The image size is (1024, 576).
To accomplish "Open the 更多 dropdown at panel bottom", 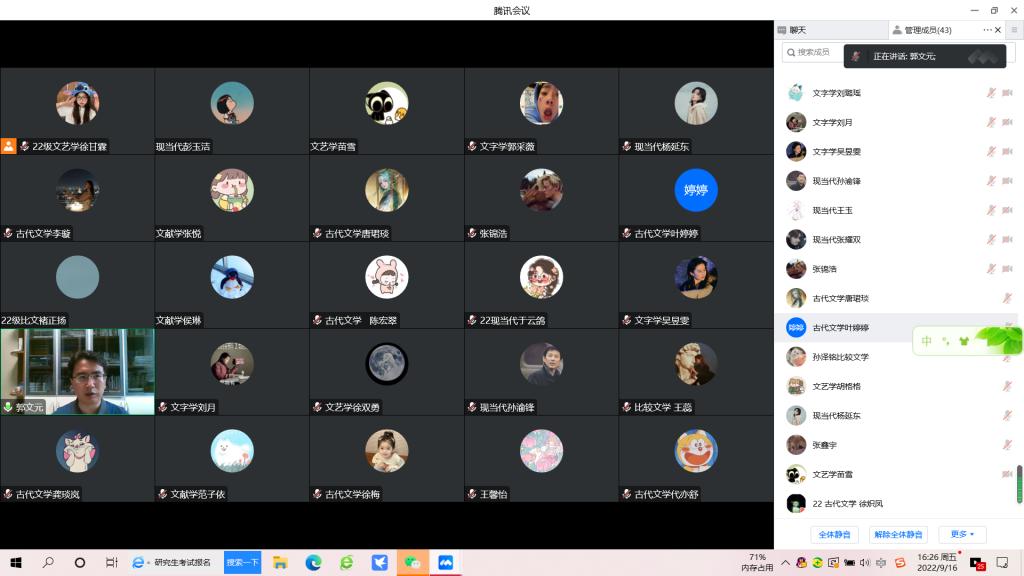I will coord(962,535).
